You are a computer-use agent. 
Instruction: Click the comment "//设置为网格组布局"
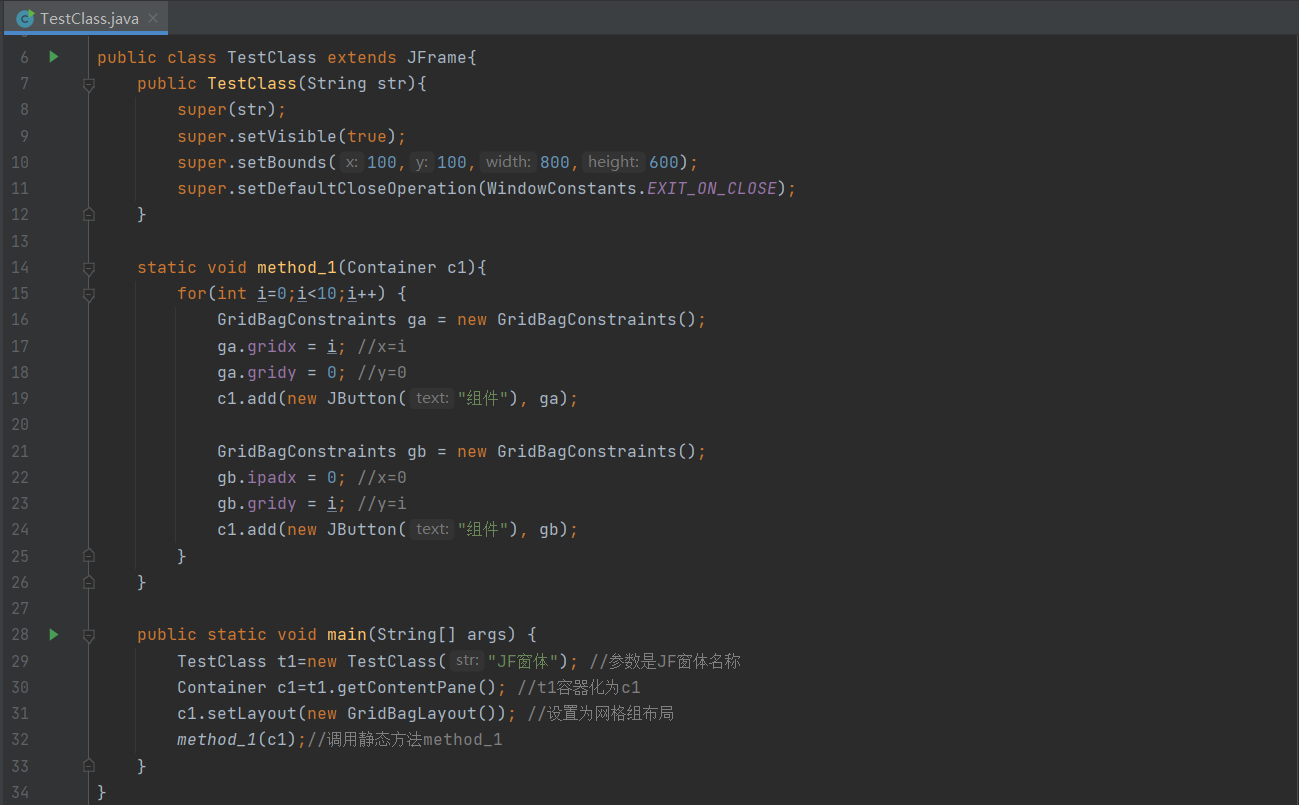(603, 713)
